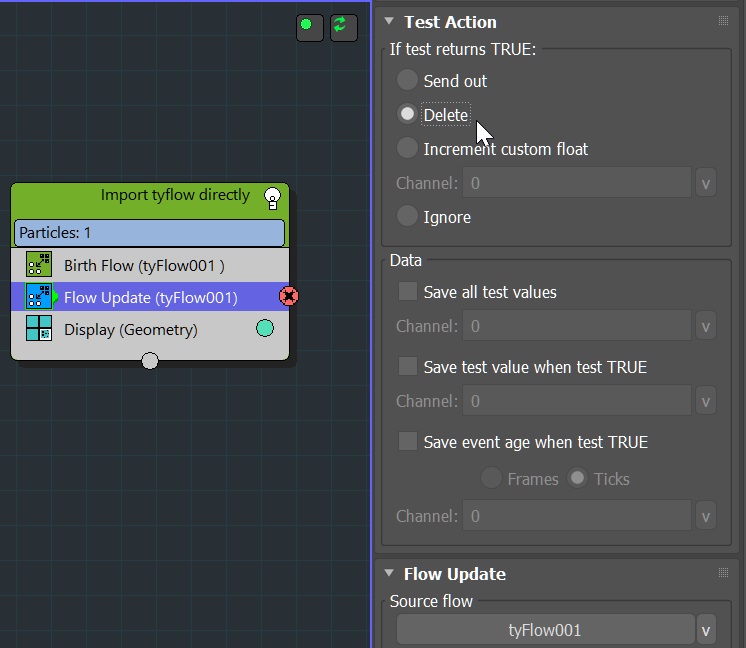Screen dimensions: 746x648
Task: Select the Flow Update (tyFlow001) operator
Action: click(150, 297)
